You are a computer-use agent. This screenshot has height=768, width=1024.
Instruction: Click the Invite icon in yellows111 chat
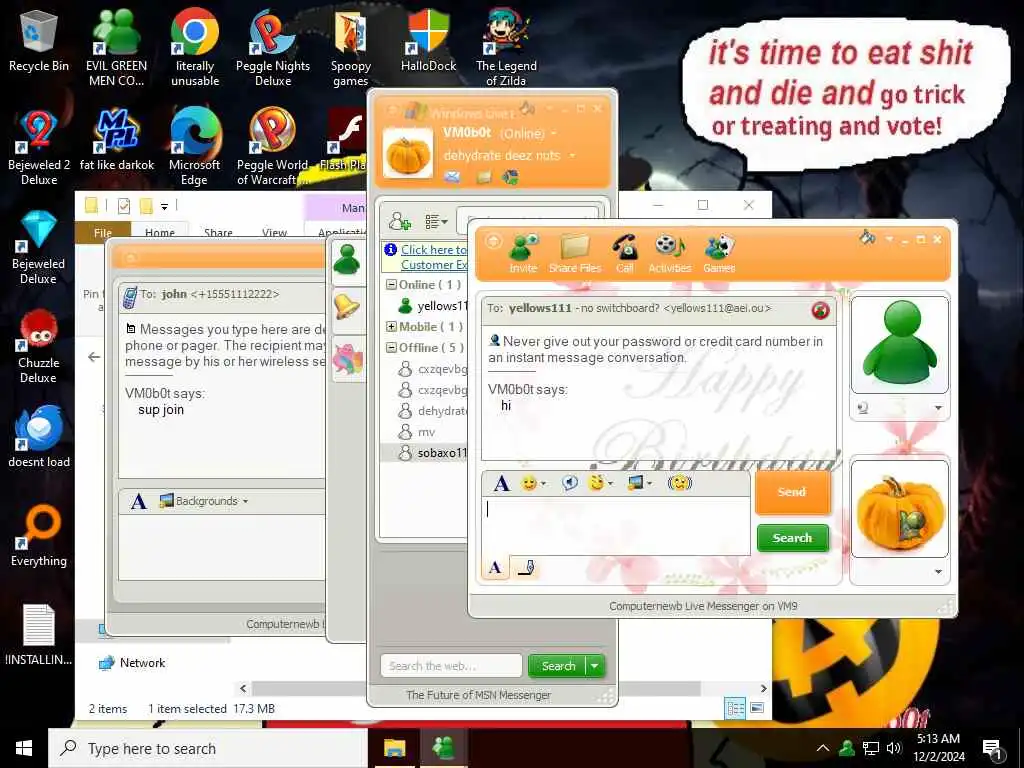pyautogui.click(x=523, y=254)
